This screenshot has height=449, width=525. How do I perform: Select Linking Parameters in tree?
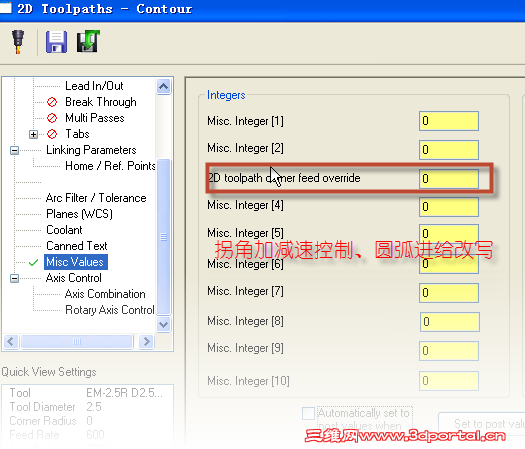point(91,150)
